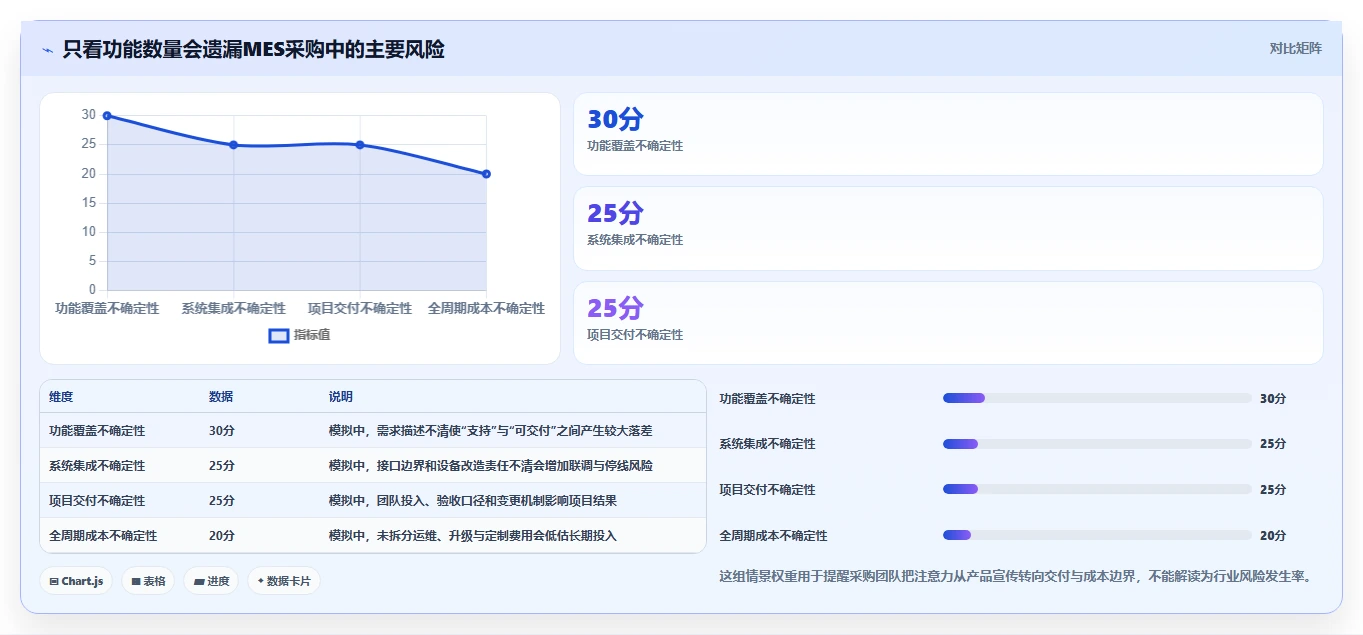Click the 20分 value beside the last progress bar

coord(1273,536)
